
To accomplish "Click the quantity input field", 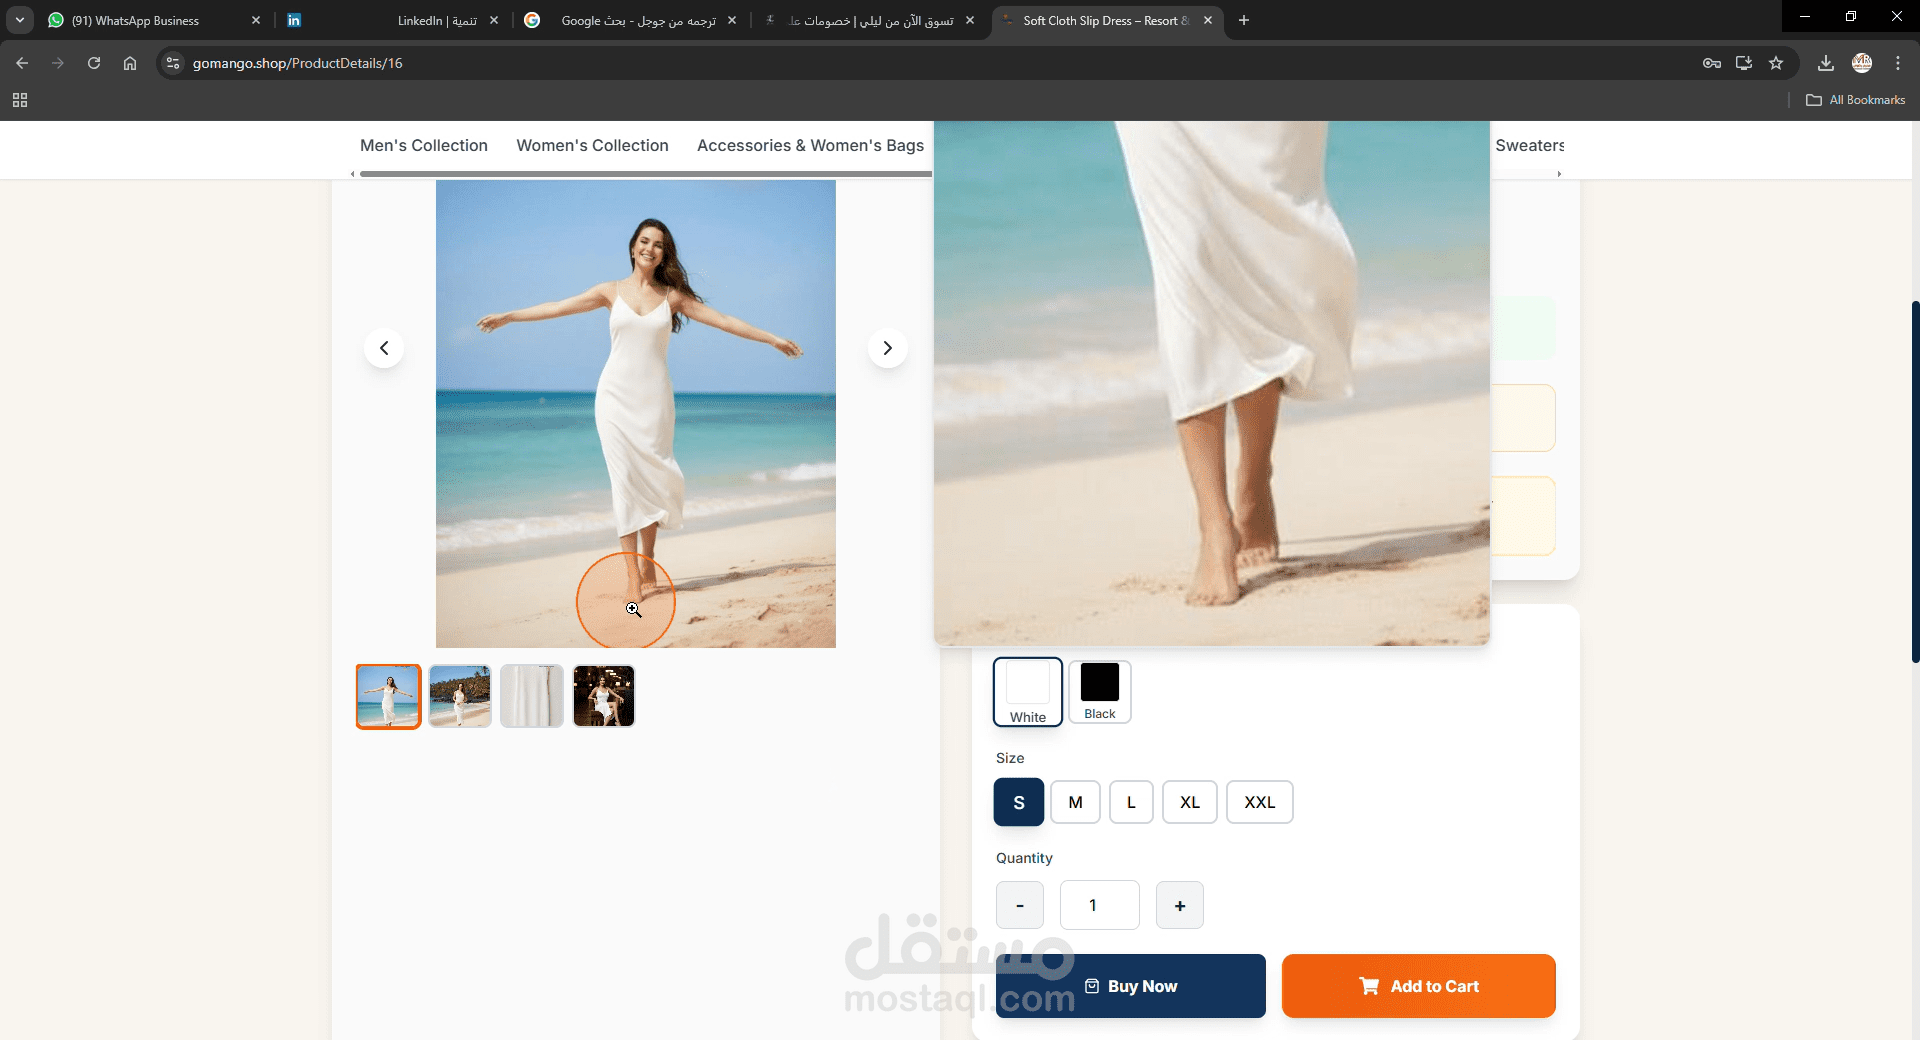I will tap(1100, 905).
